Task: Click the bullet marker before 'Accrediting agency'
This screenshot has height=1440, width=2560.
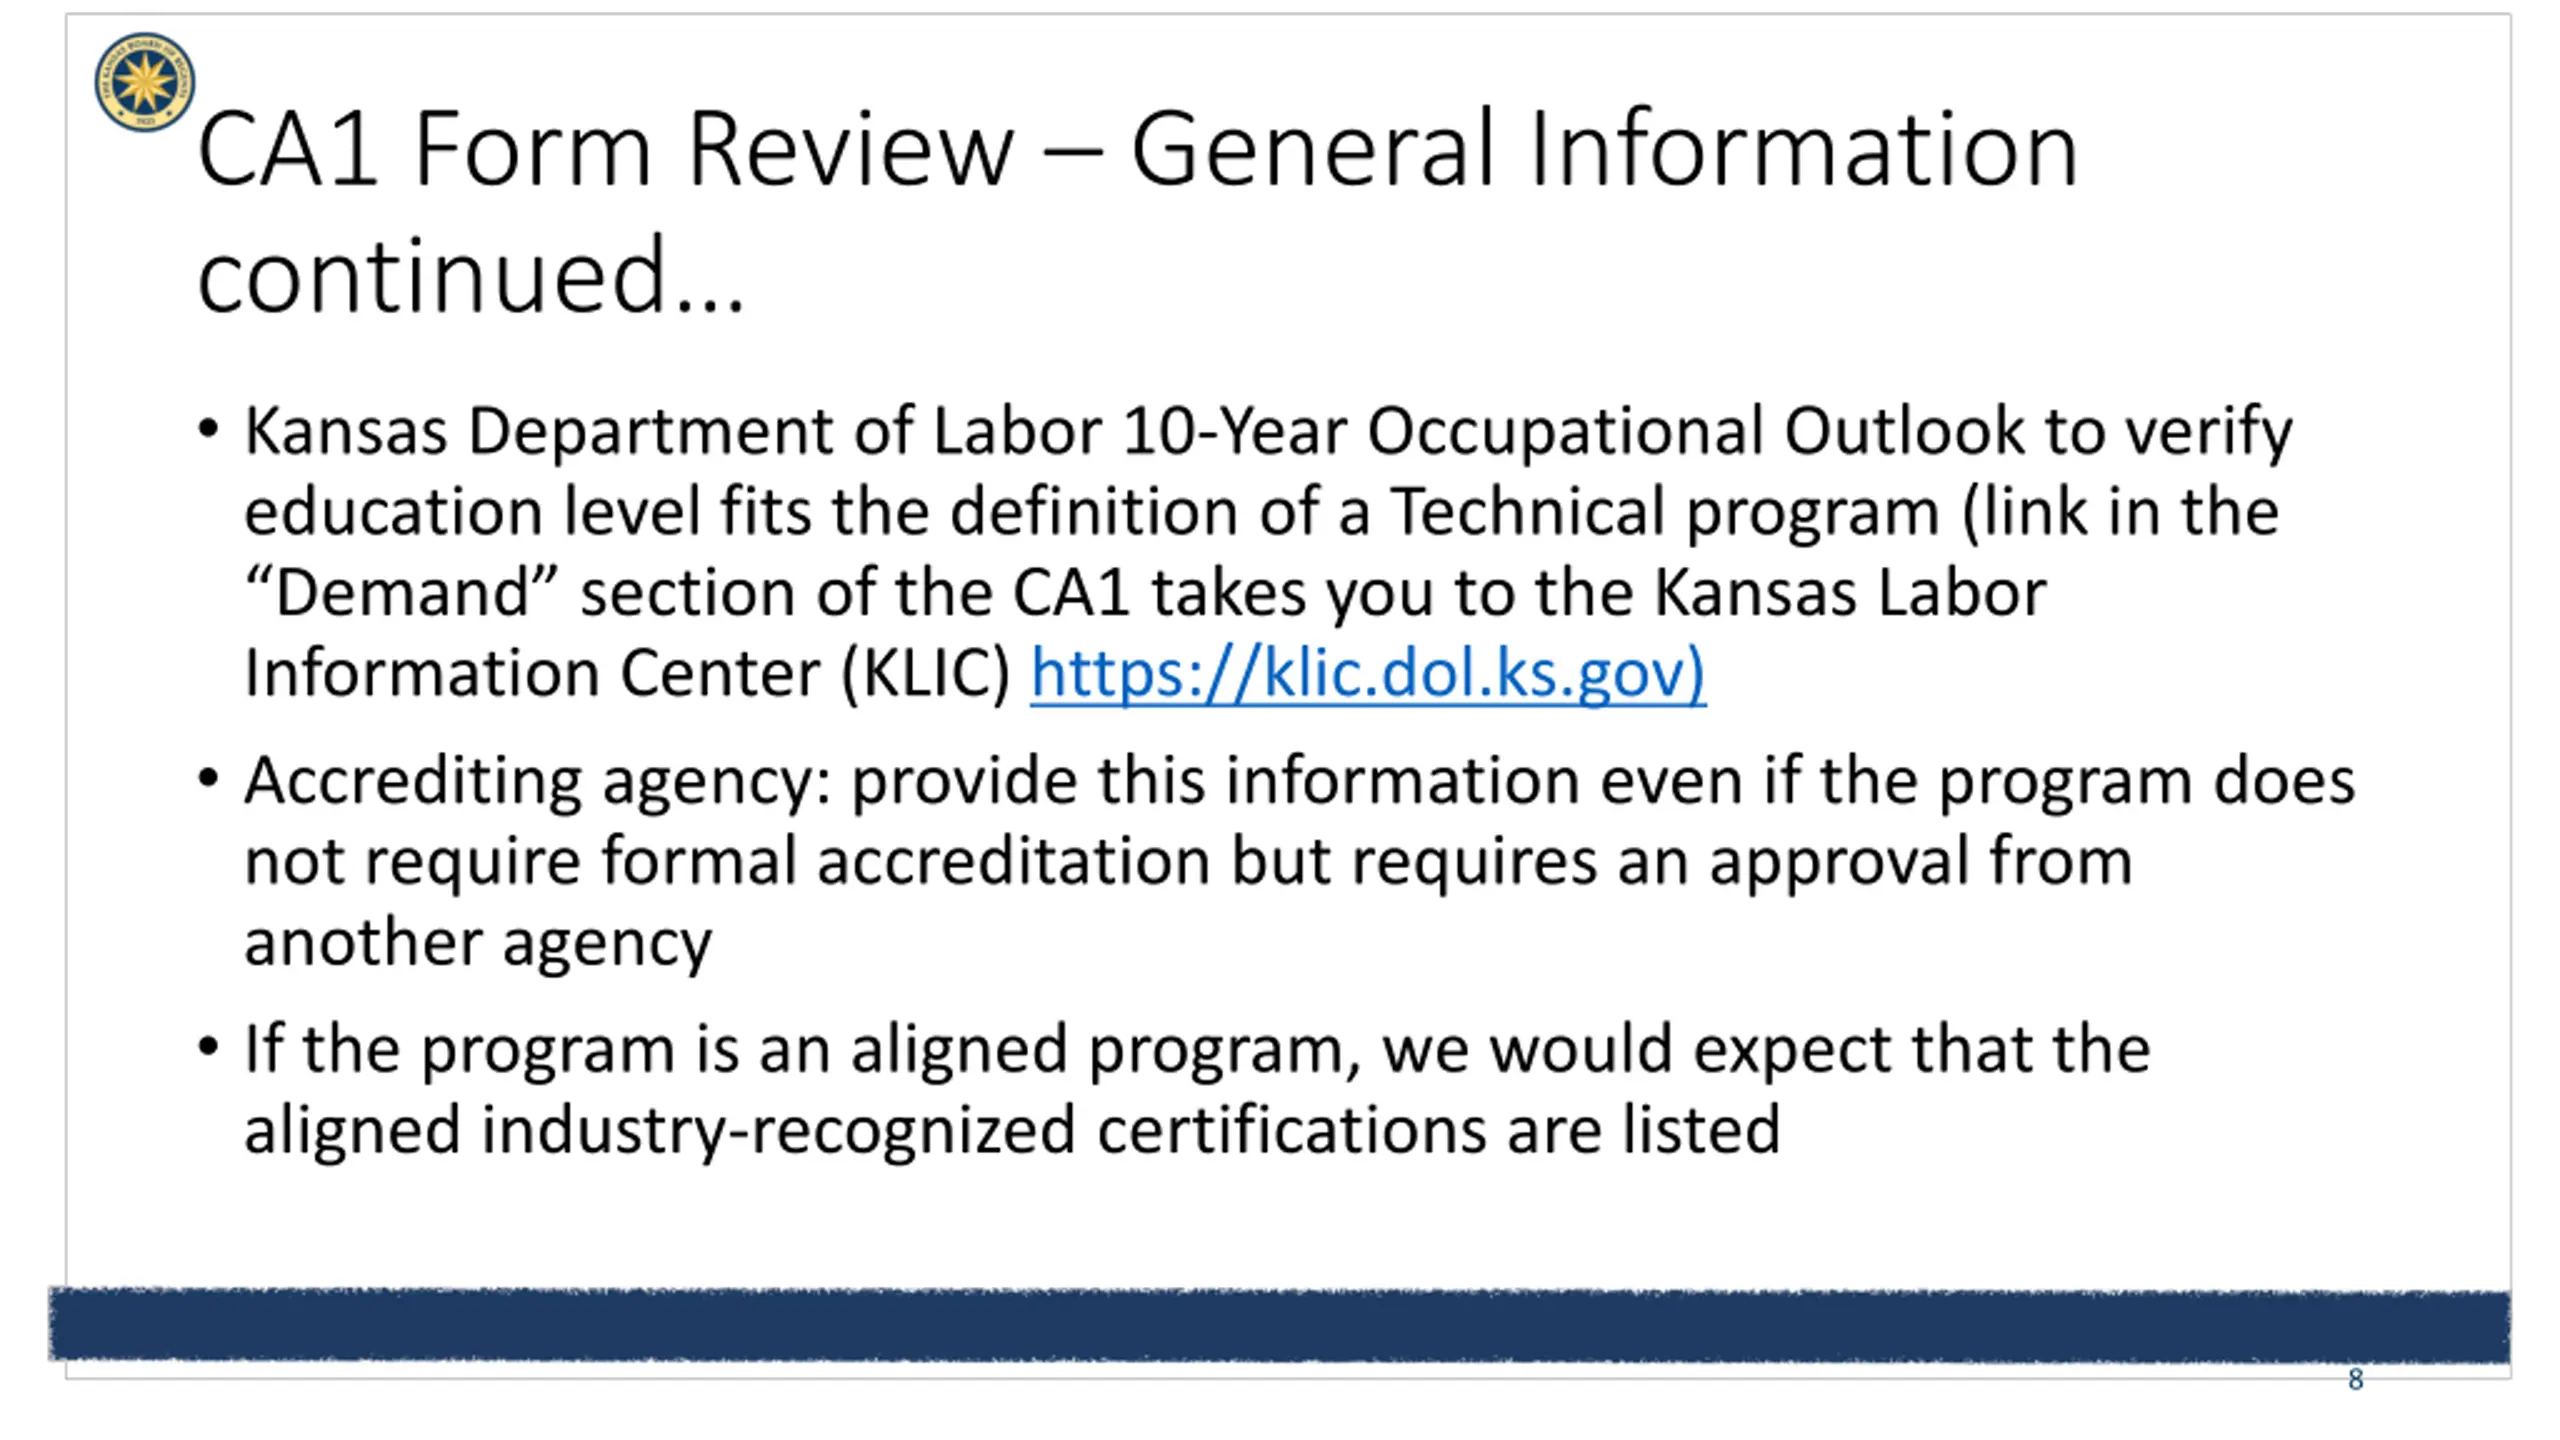Action: pyautogui.click(x=208, y=778)
